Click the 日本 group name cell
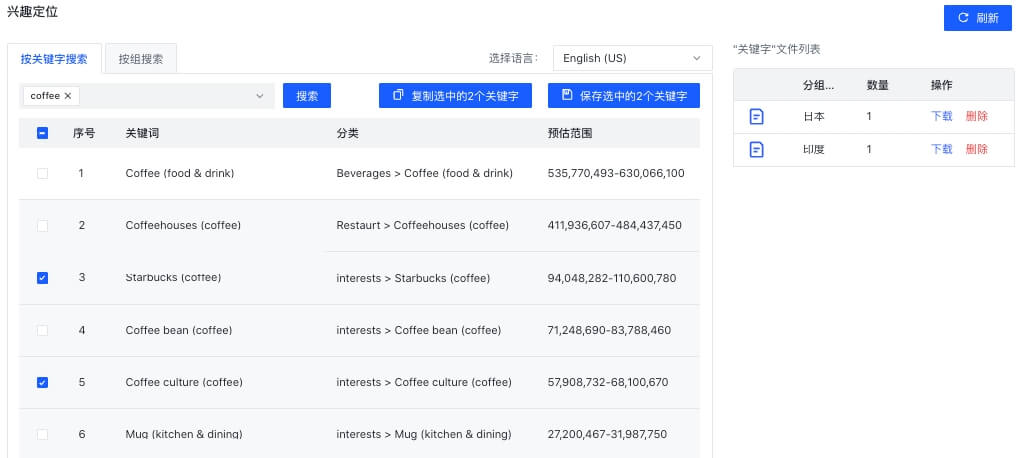 tap(814, 116)
